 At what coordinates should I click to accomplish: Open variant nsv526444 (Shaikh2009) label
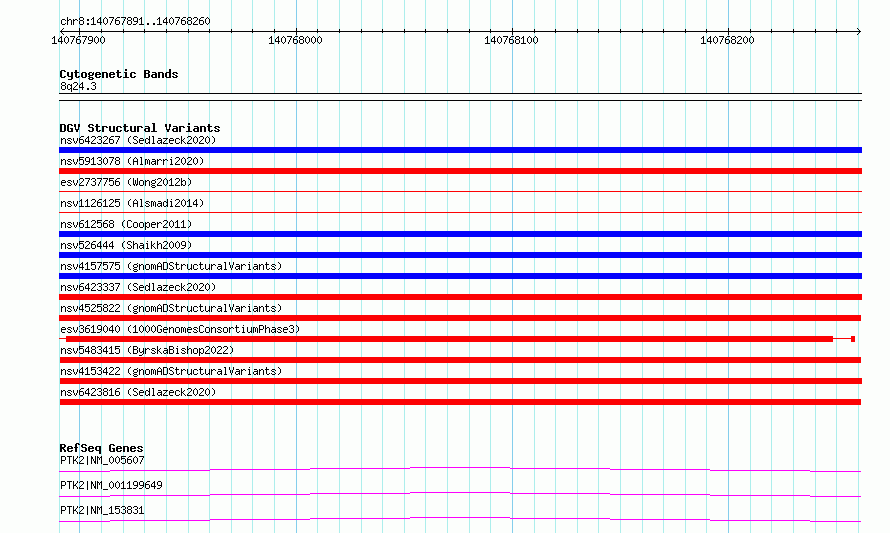(x=126, y=245)
